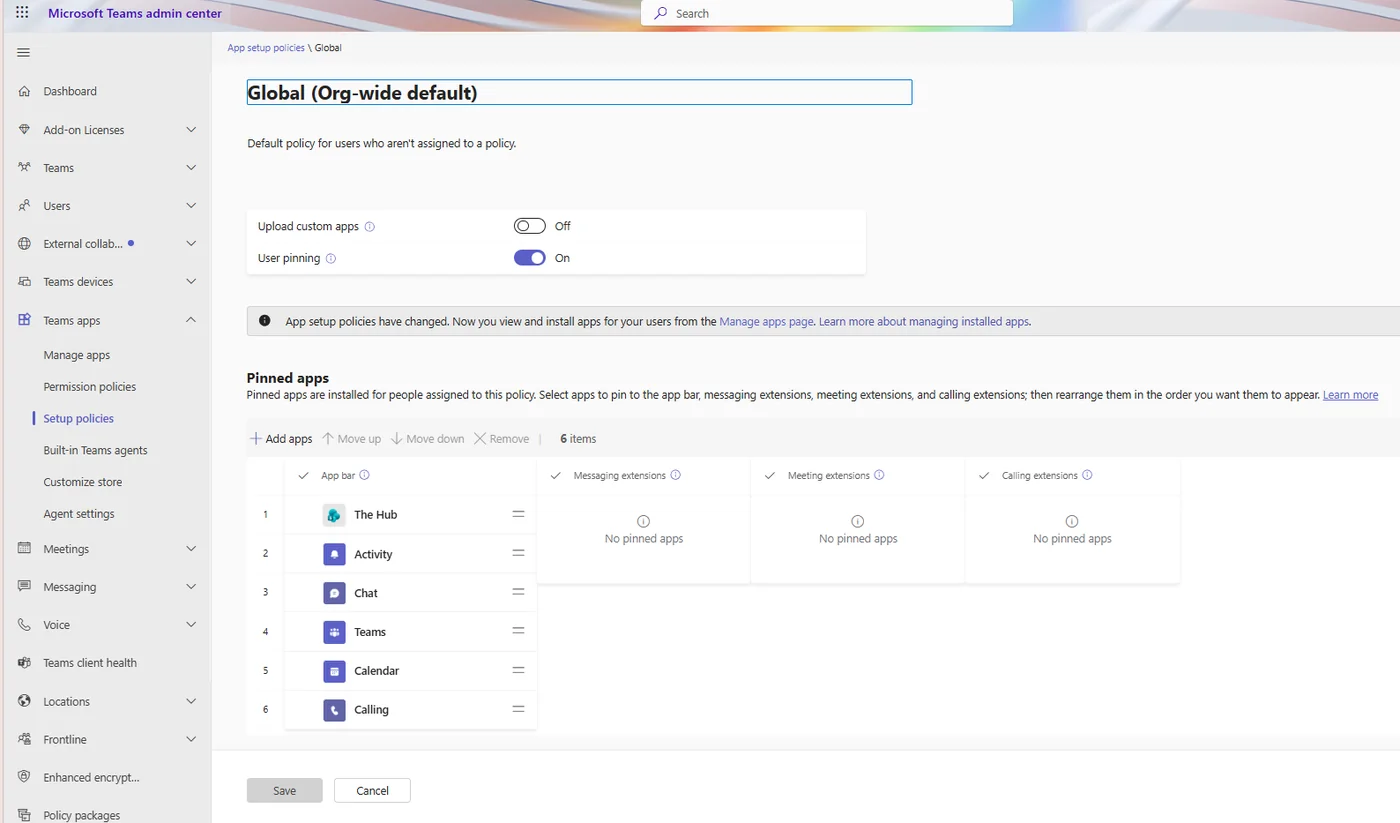Click the Search box at top
Image resolution: width=1400 pixels, height=823 pixels.
826,14
